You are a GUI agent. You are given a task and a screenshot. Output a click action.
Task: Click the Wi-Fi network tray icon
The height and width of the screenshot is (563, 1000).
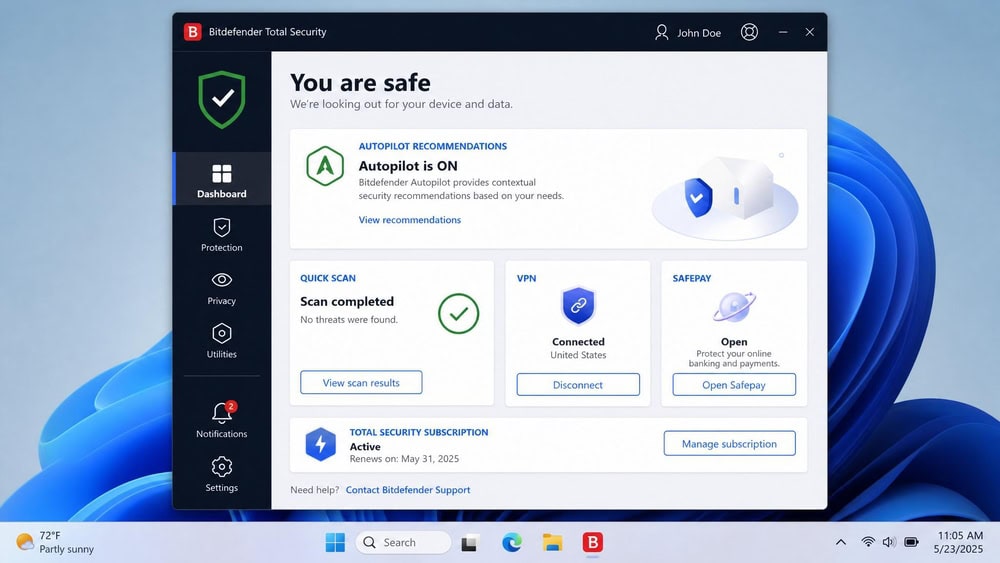pyautogui.click(x=868, y=543)
